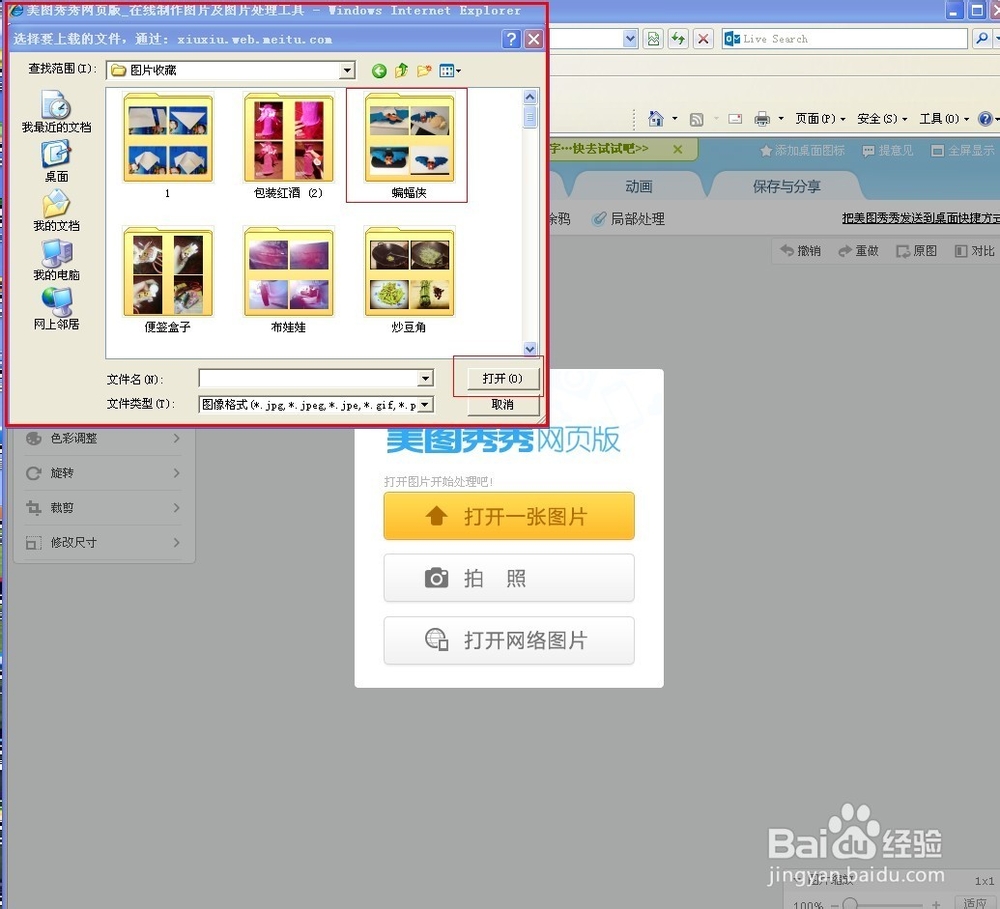
Task: Select the 炒豆角 folder
Action: point(408,279)
